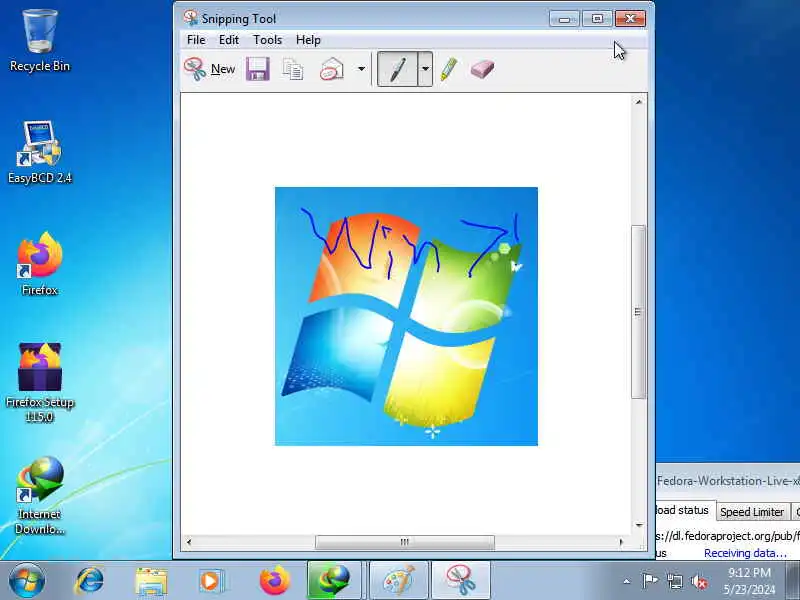Open the Send Snip dropdown arrow

tap(361, 69)
